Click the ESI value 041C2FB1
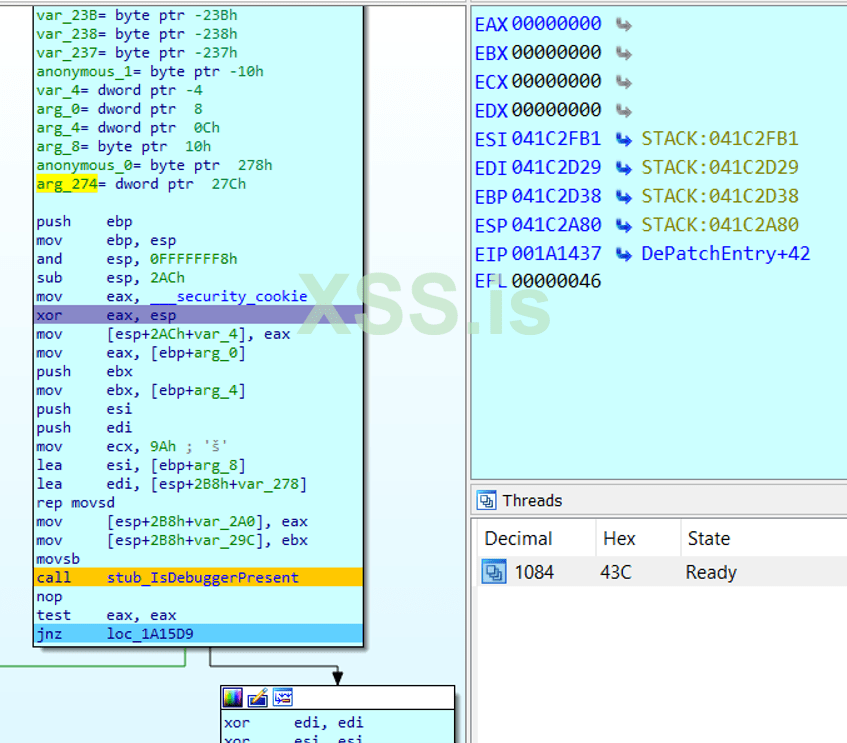This screenshot has width=847, height=743. [556, 139]
